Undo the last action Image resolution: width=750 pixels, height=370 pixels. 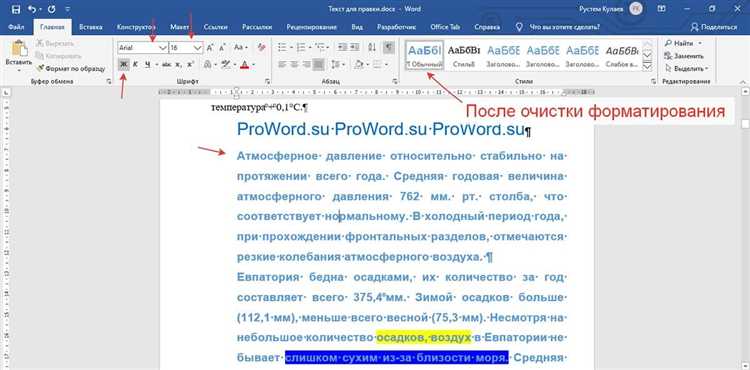click(x=33, y=9)
